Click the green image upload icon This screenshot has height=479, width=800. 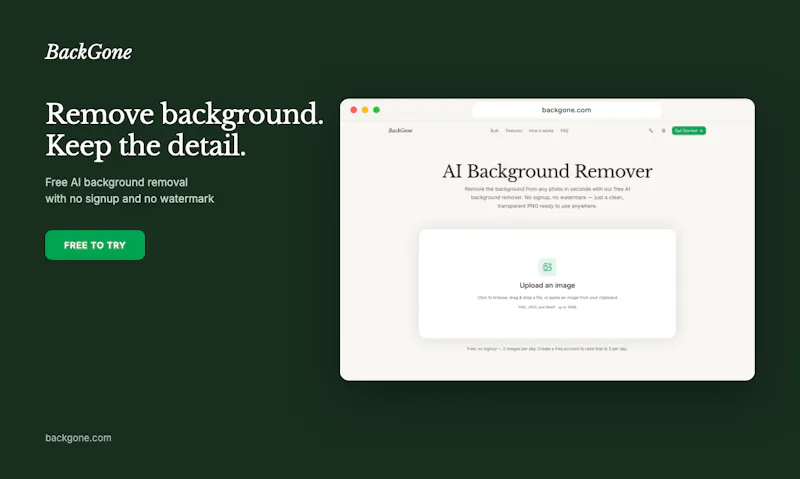pyautogui.click(x=547, y=267)
